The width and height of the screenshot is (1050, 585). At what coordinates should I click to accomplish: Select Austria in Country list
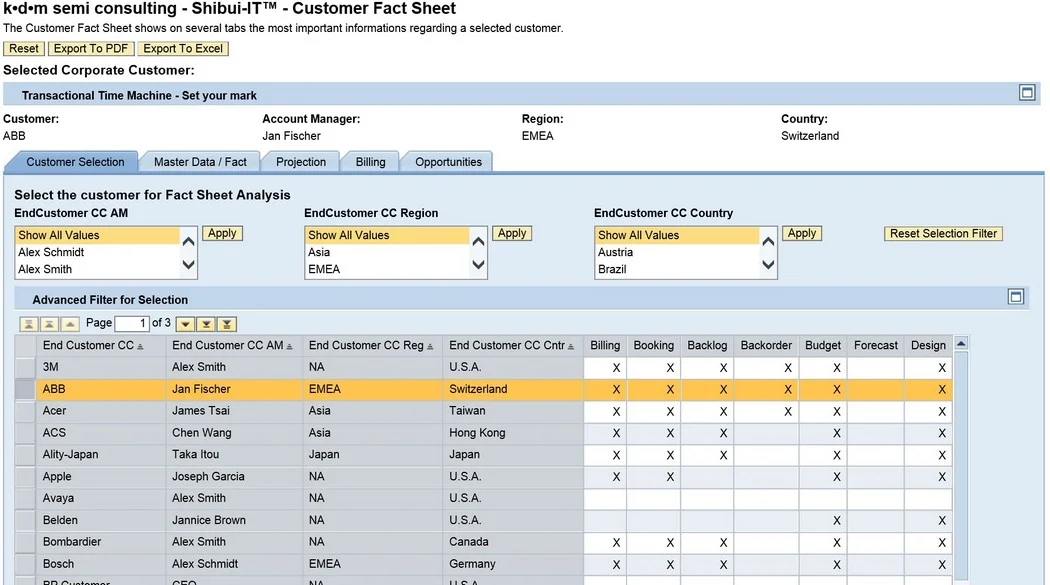678,252
